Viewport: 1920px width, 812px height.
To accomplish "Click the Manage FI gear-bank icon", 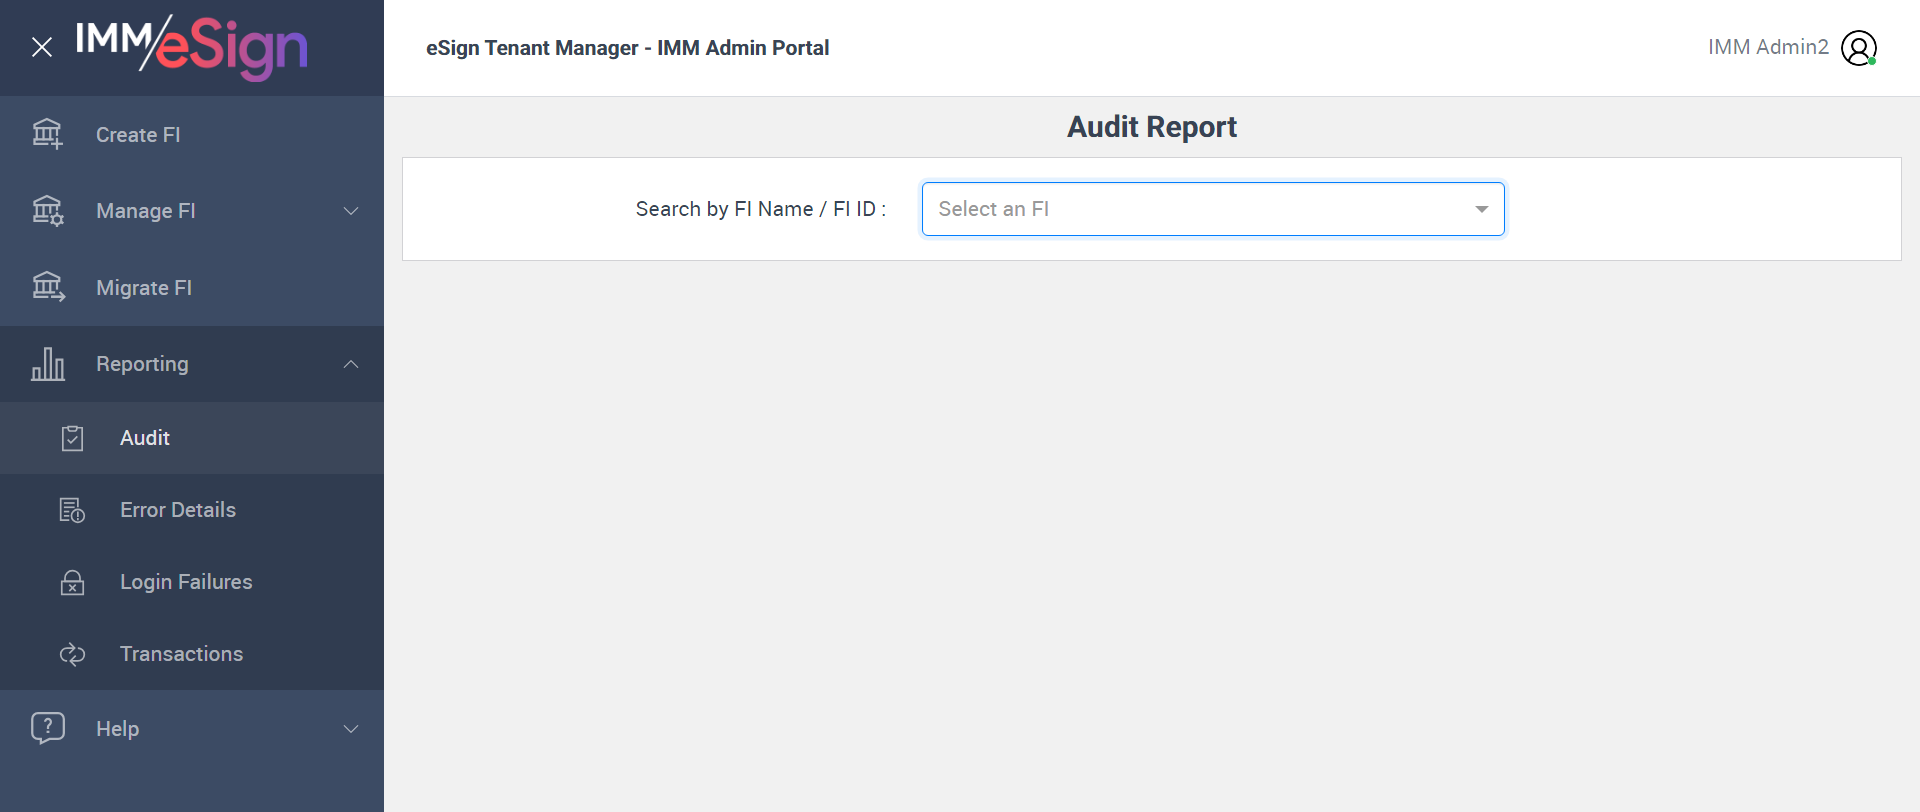I will pos(47,211).
